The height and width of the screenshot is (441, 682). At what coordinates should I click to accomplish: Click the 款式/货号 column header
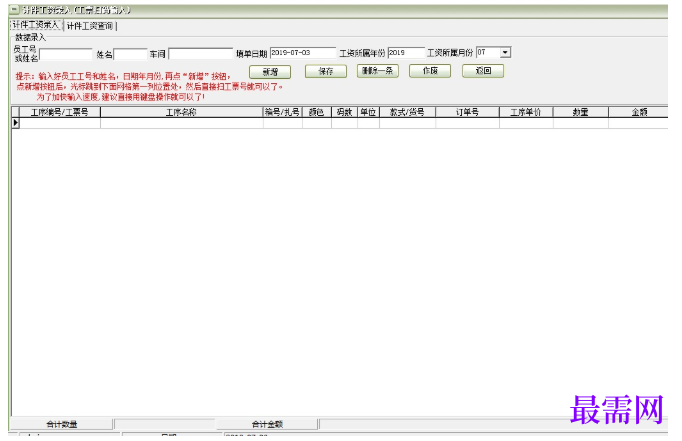point(408,112)
